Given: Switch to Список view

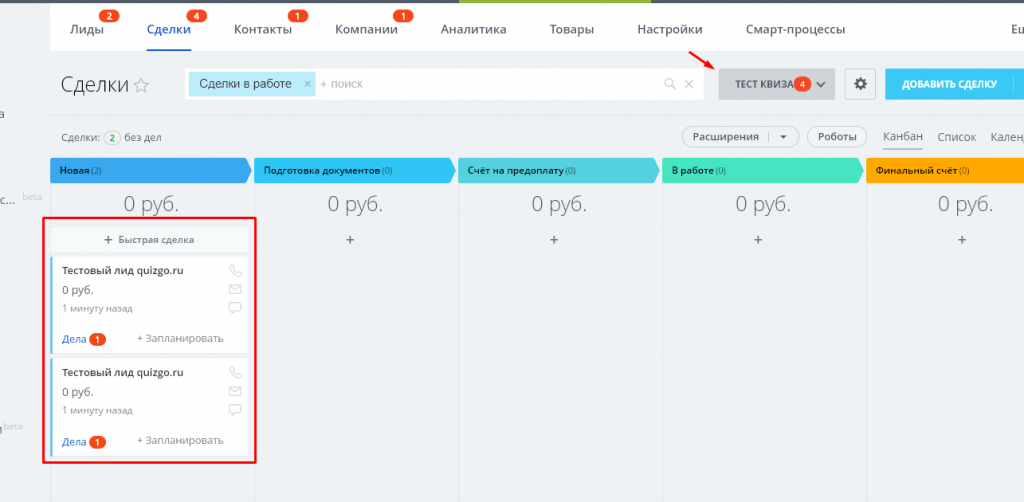Looking at the screenshot, I should pos(956,137).
